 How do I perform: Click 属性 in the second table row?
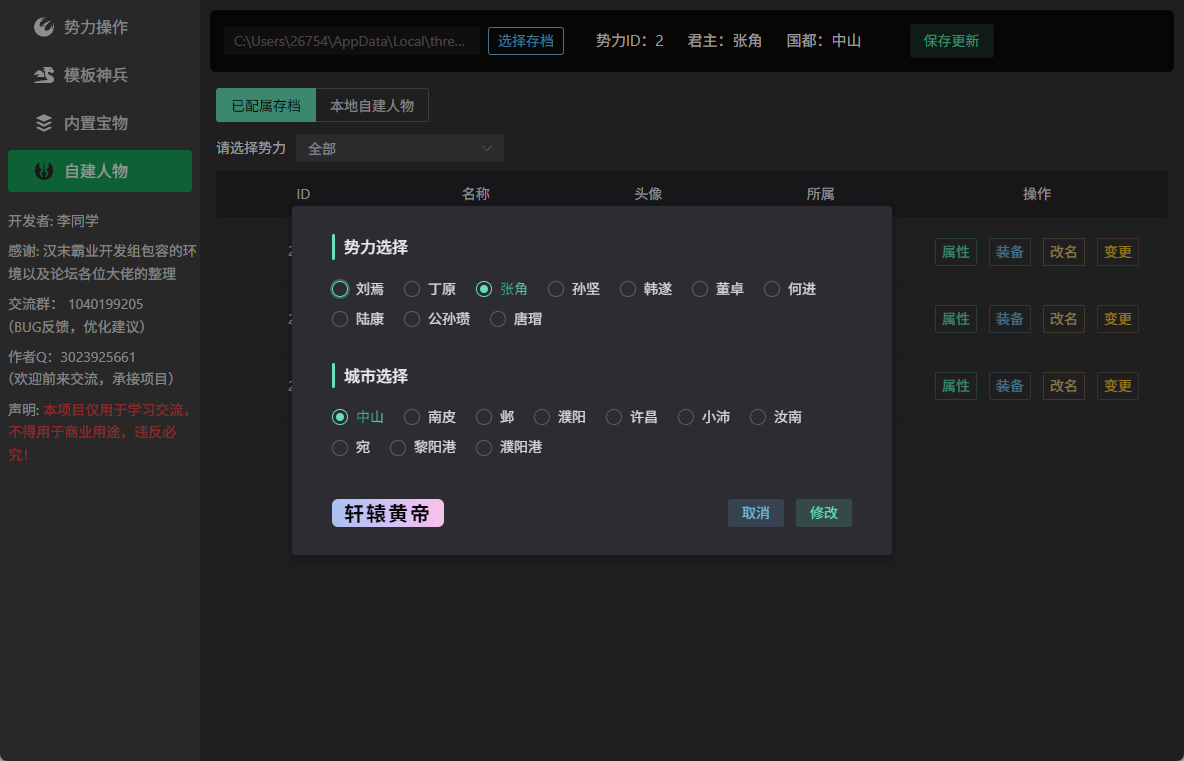(956, 319)
